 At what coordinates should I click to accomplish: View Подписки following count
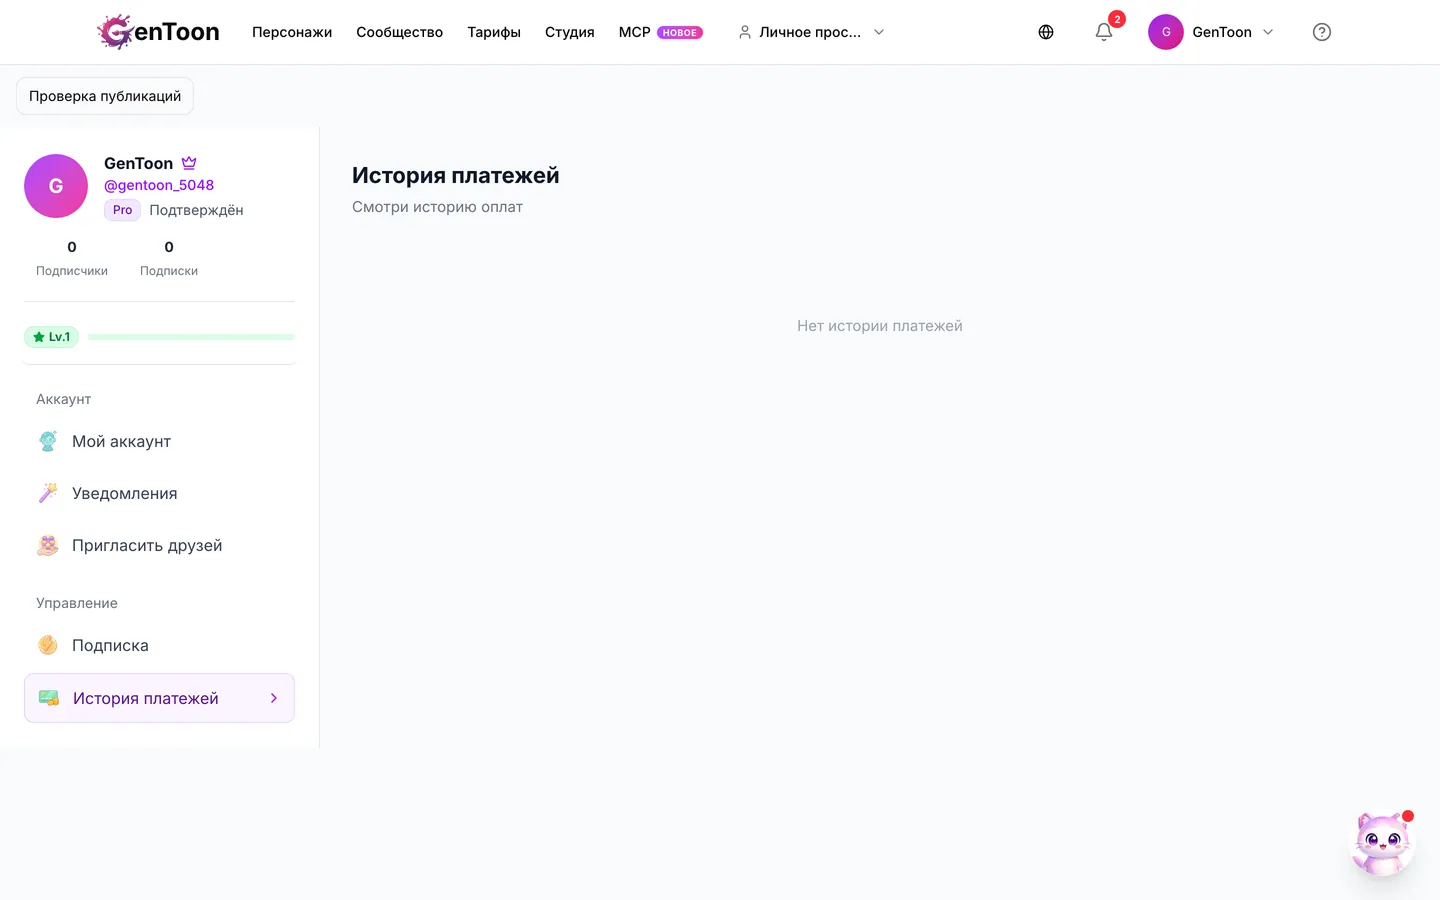coord(169,258)
